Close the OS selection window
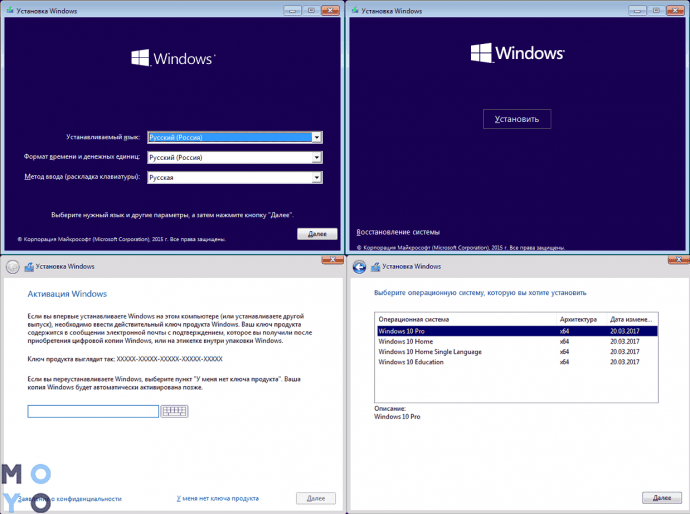This screenshot has width=690, height=514. [x=679, y=260]
